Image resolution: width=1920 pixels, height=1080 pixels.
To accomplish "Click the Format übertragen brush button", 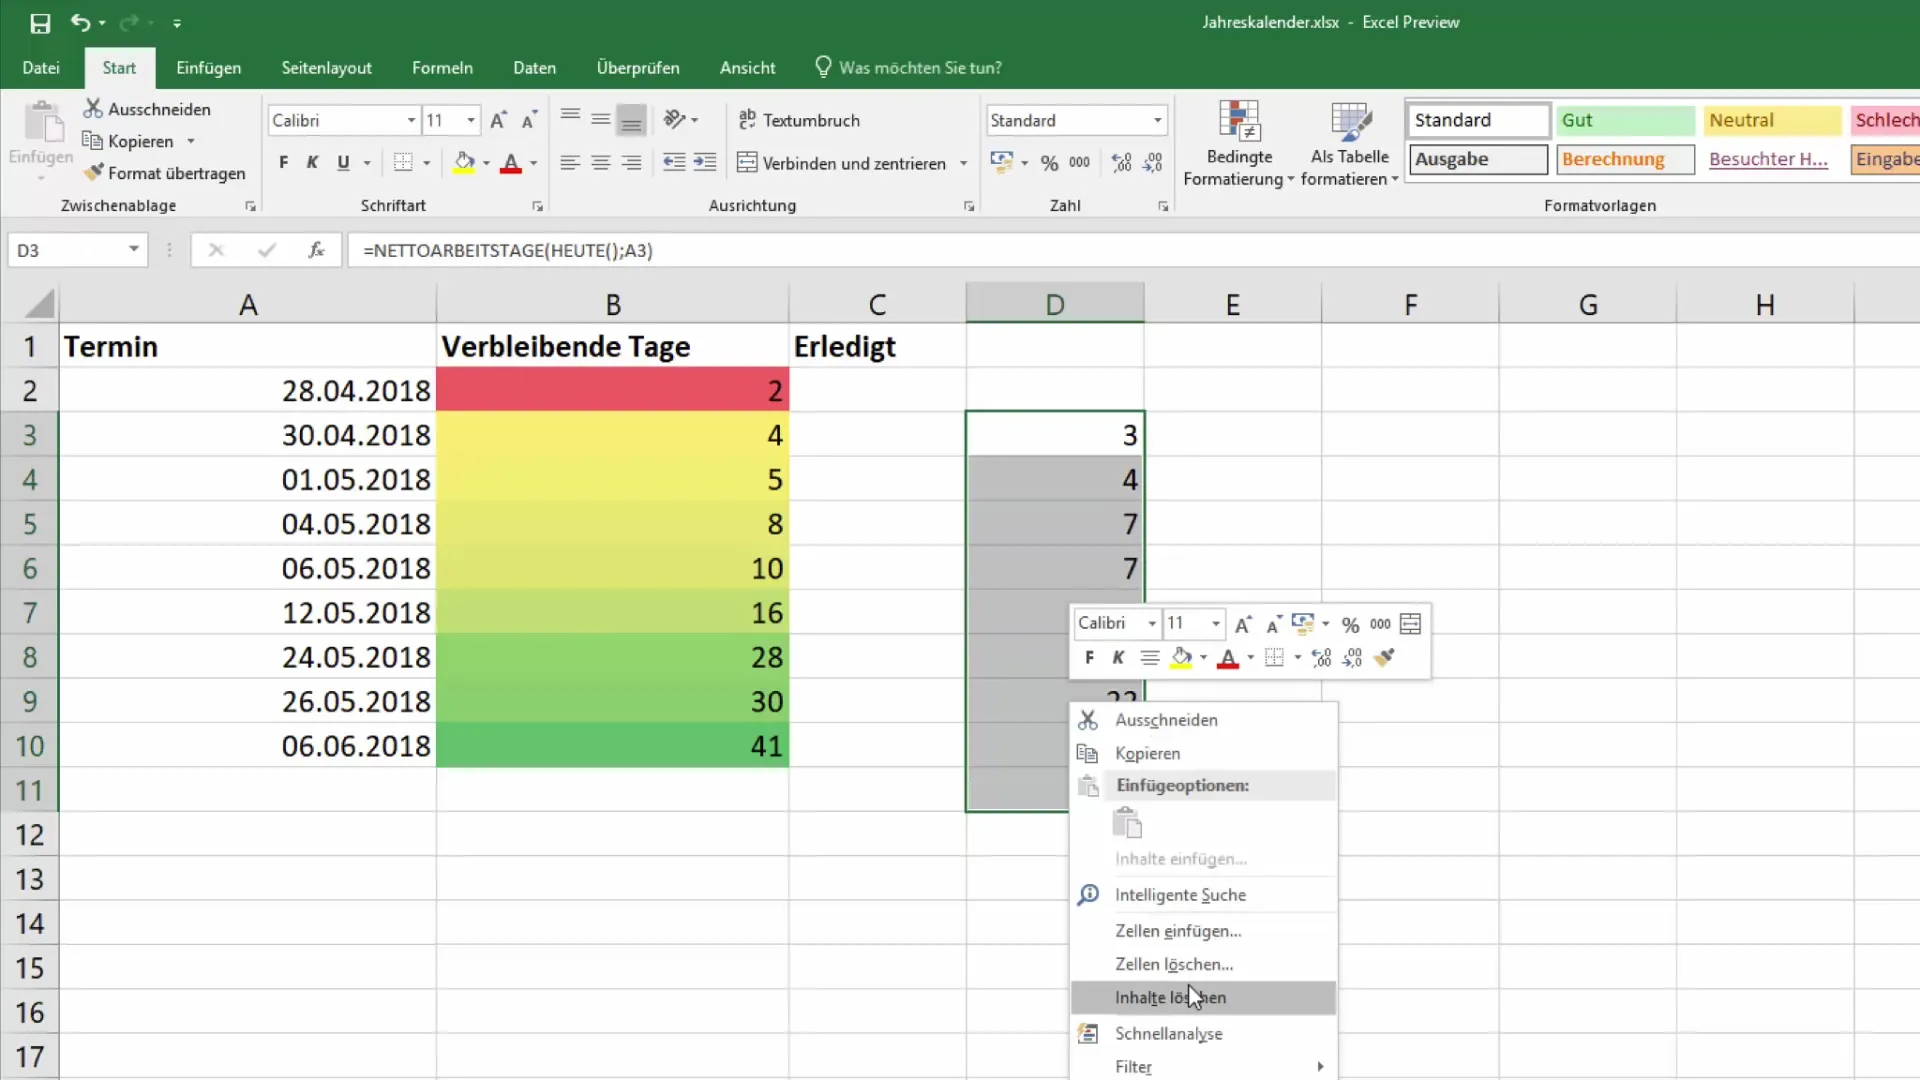I will [x=165, y=173].
